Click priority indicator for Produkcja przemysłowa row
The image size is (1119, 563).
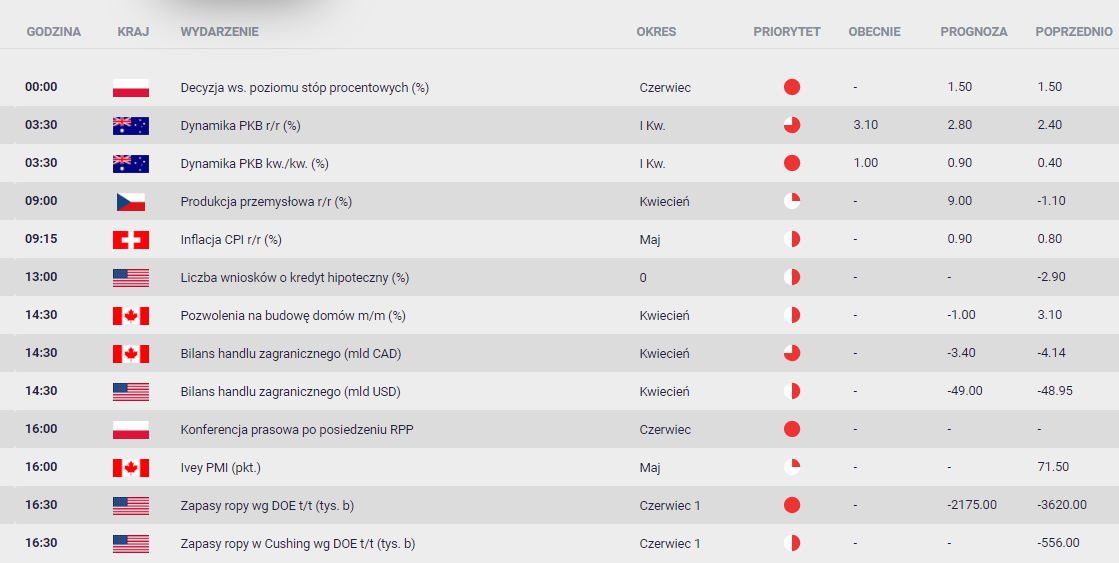(x=791, y=201)
